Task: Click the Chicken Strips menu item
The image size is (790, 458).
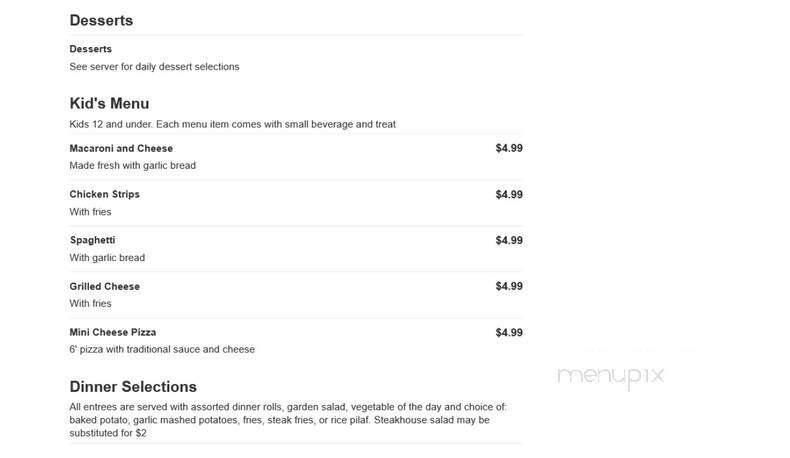Action: tap(104, 194)
